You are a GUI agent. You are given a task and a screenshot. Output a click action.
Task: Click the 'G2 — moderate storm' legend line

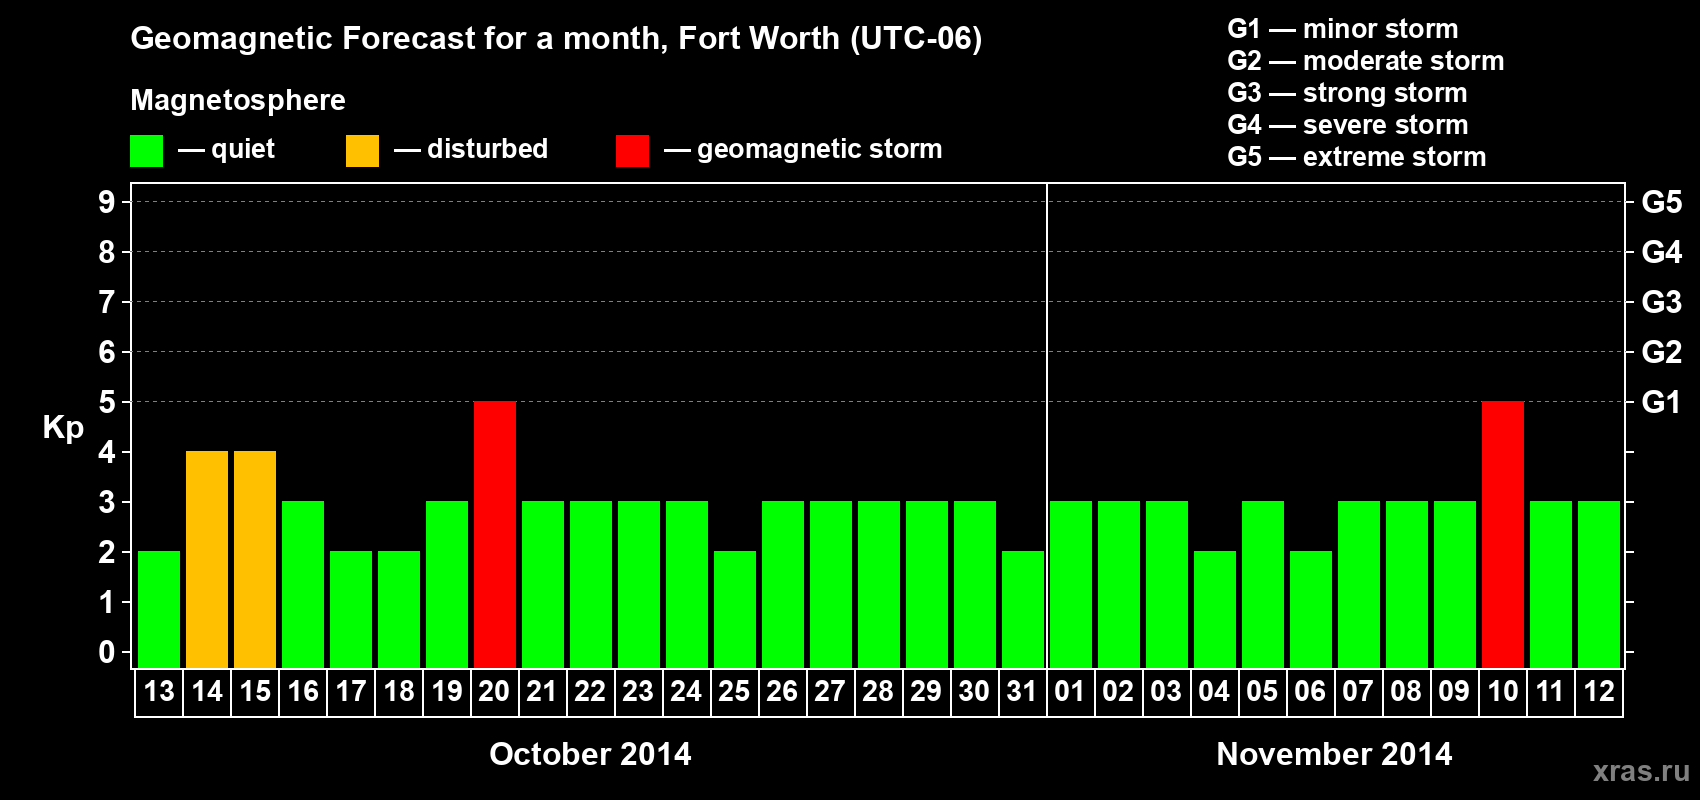pos(1366,61)
